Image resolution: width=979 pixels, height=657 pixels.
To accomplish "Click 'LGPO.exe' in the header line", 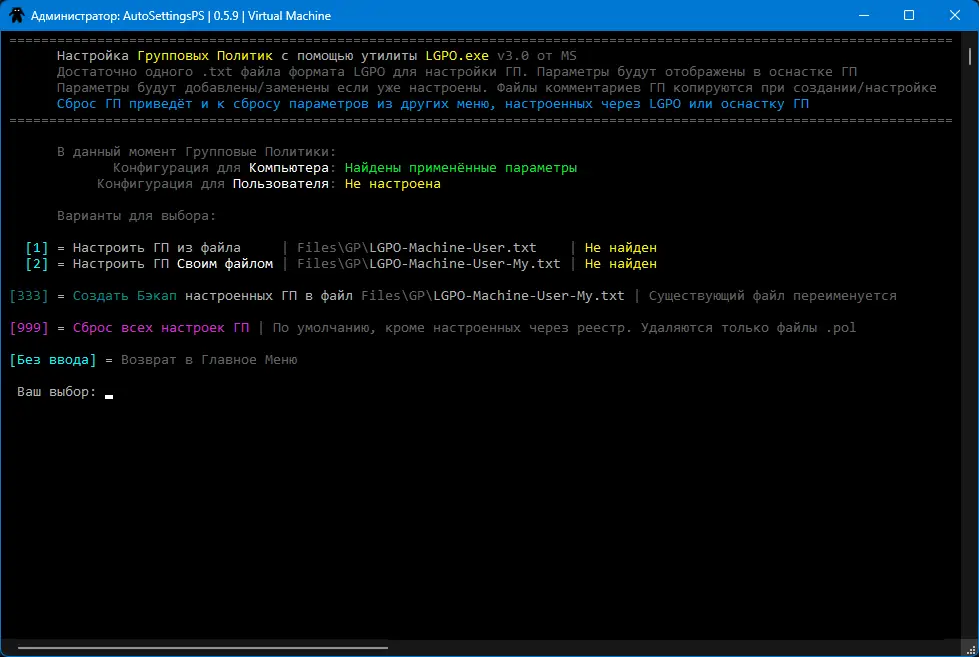I will pos(457,56).
